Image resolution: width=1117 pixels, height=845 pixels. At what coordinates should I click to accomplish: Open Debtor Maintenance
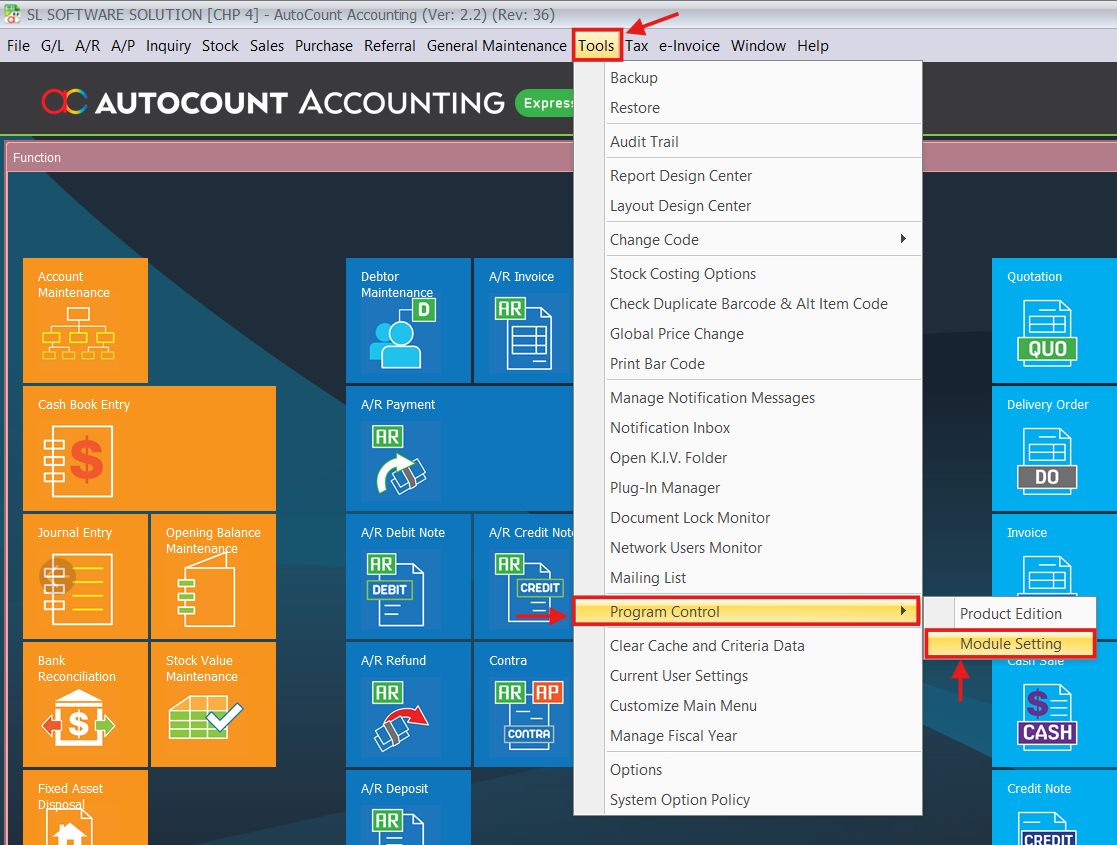[x=408, y=320]
